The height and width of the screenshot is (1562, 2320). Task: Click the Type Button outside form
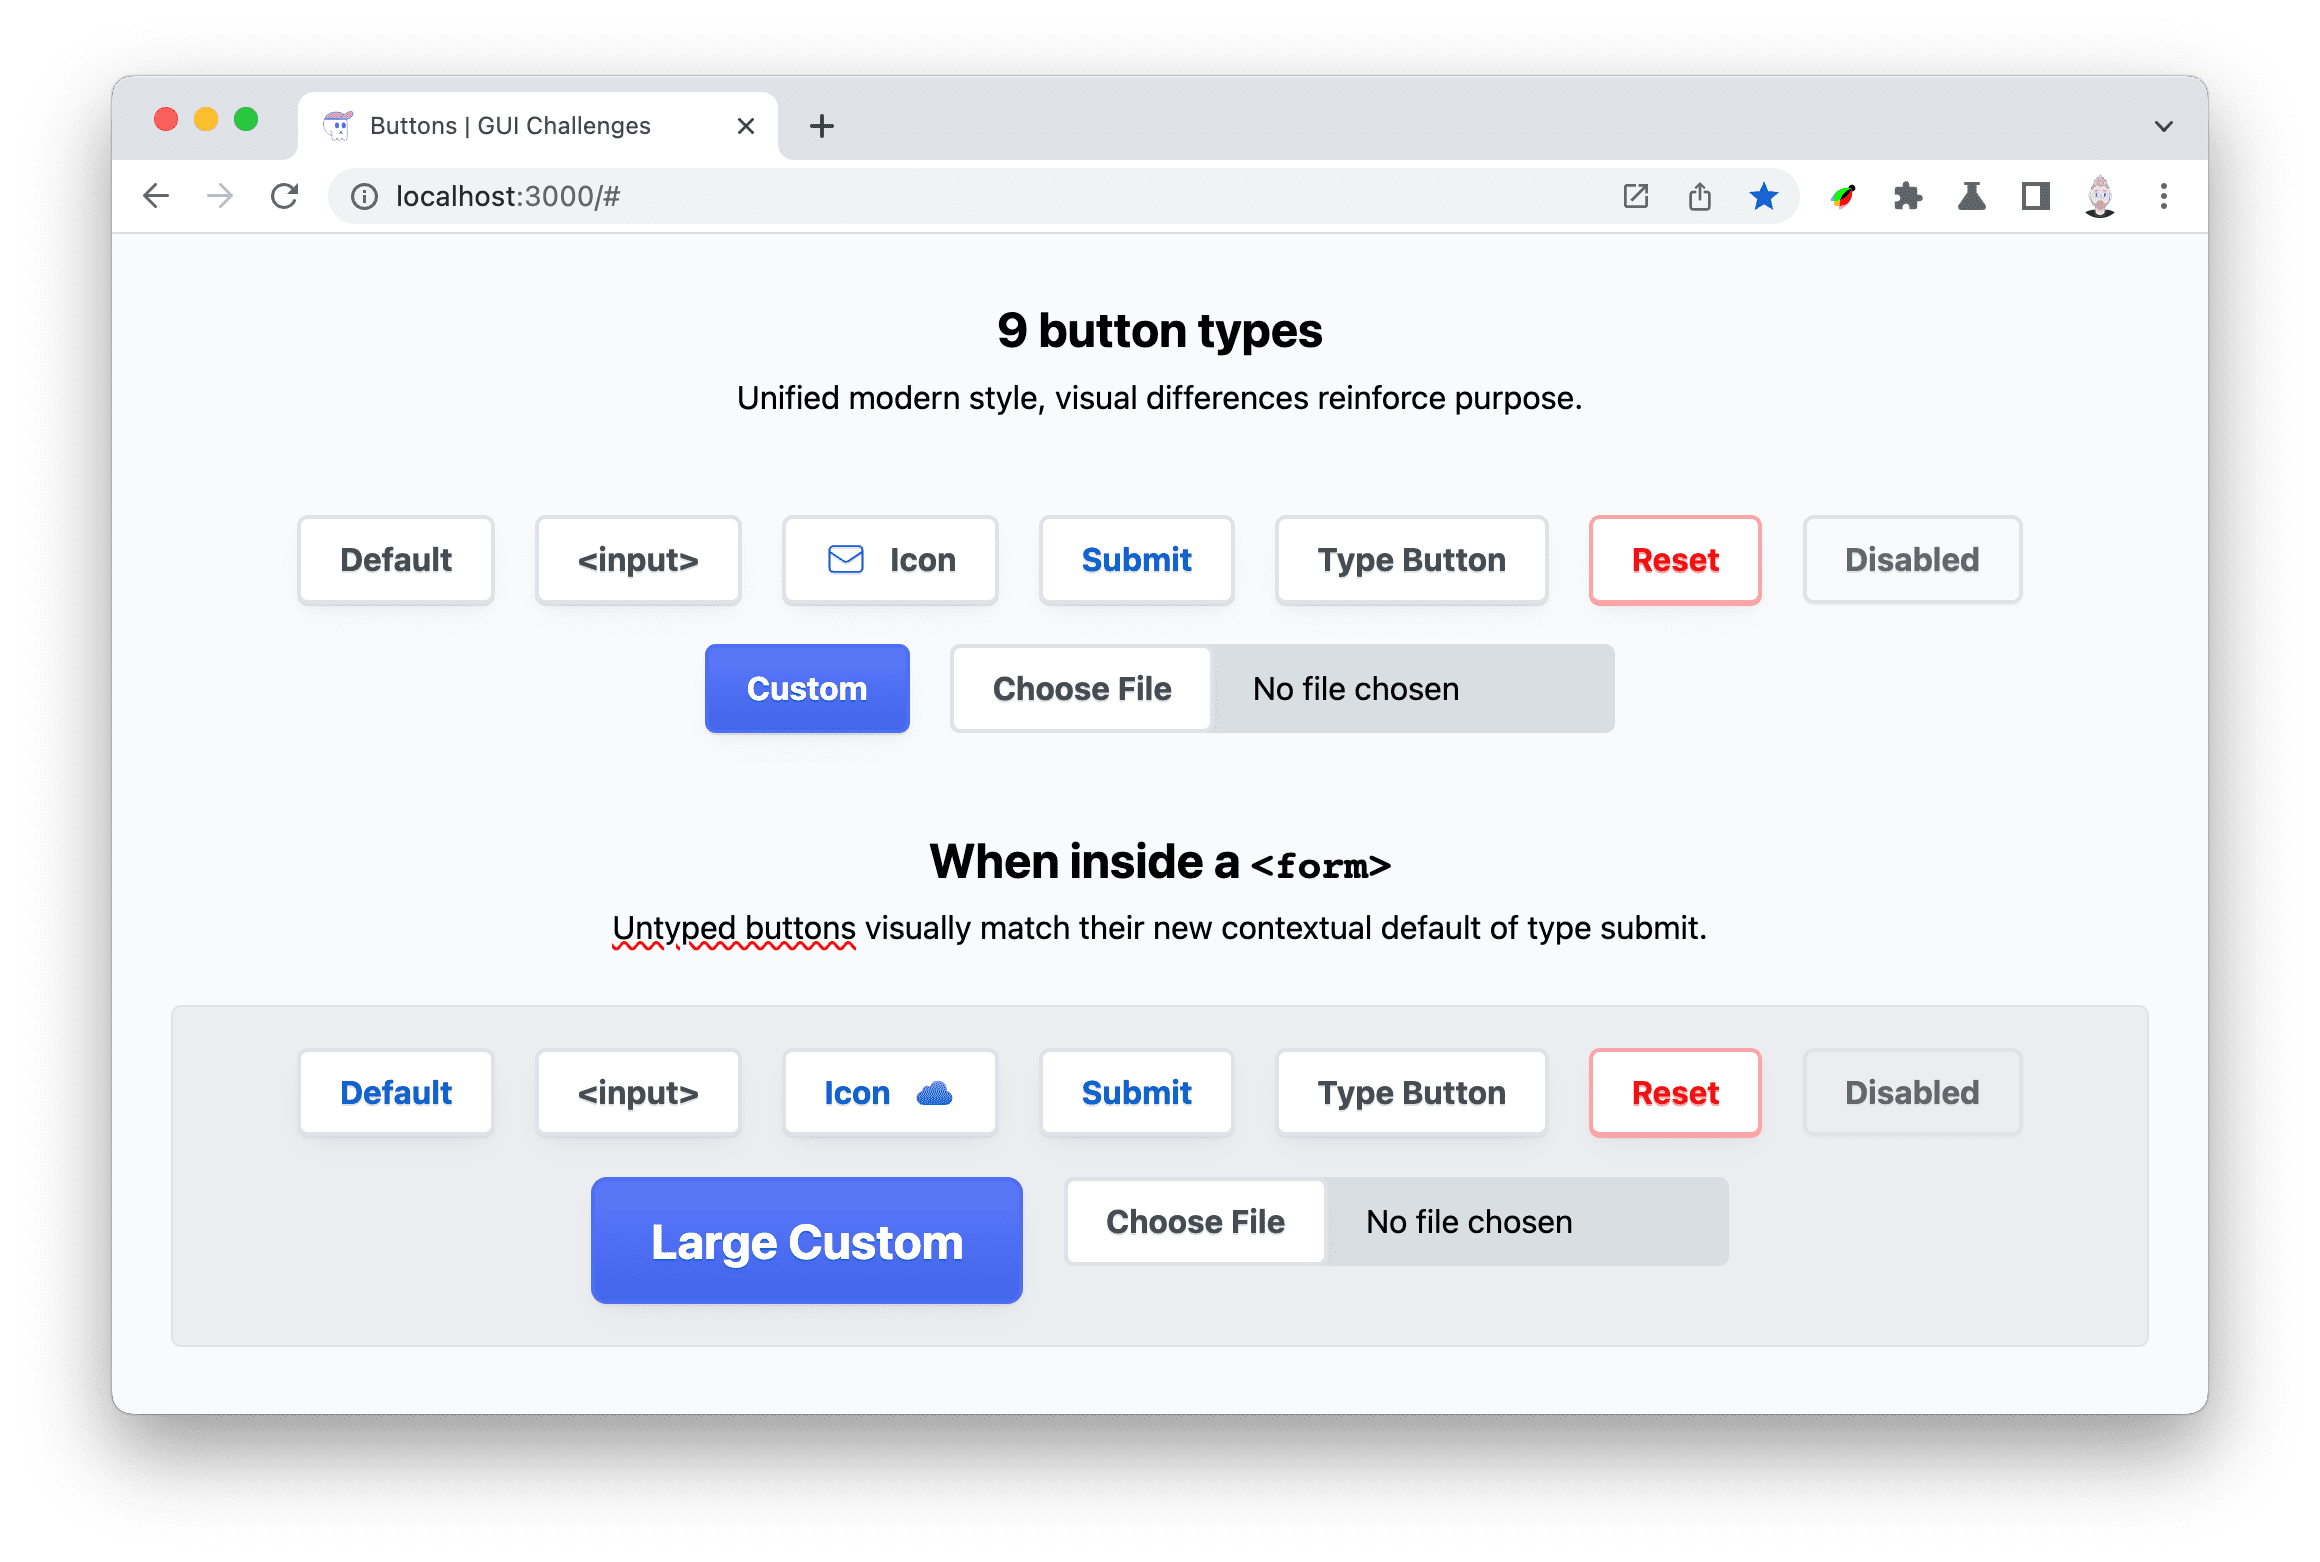click(1412, 560)
